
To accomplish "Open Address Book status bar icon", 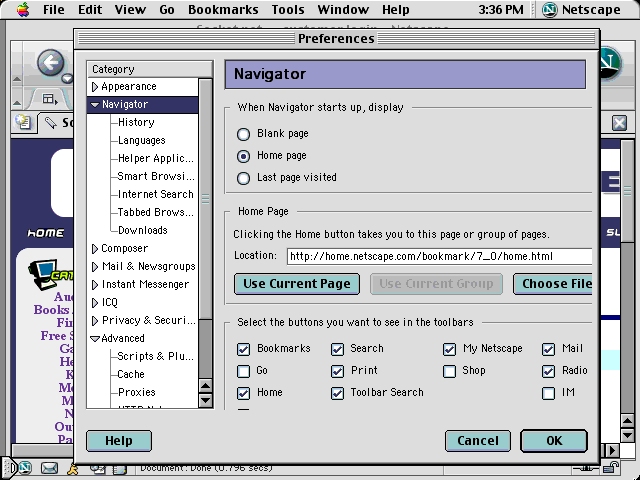I will pos(120,469).
